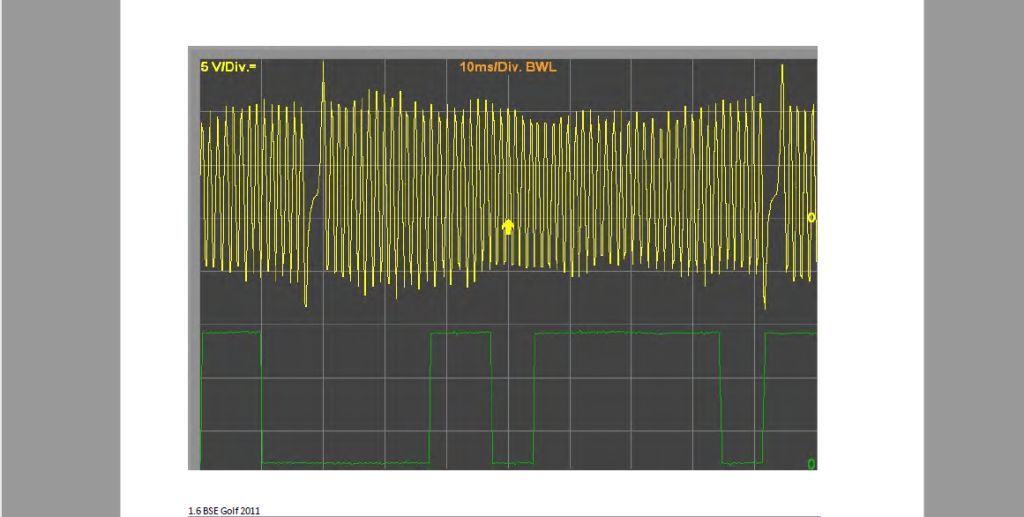Click the yellow trigger arrow marker

point(508,227)
